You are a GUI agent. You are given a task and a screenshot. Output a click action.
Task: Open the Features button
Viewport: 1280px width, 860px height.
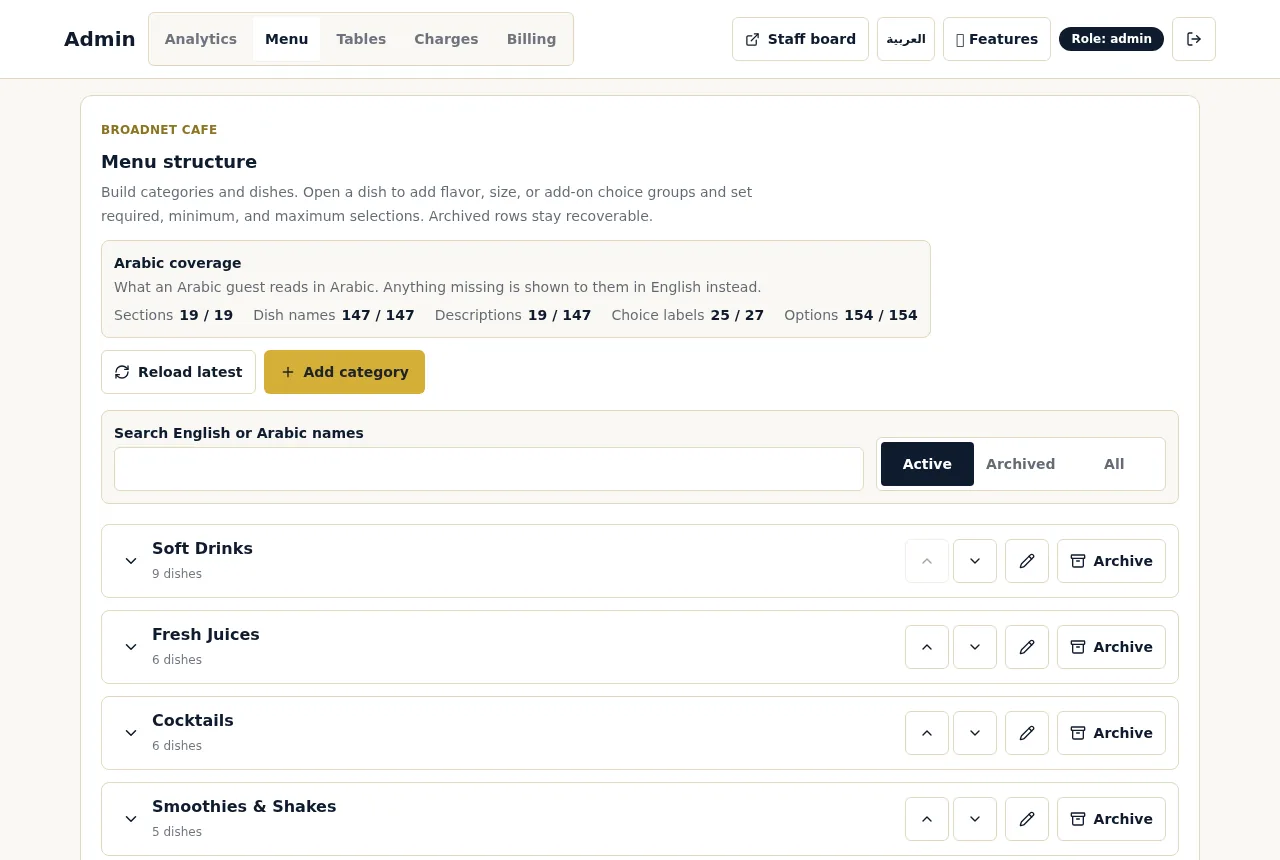pyautogui.click(x=997, y=39)
